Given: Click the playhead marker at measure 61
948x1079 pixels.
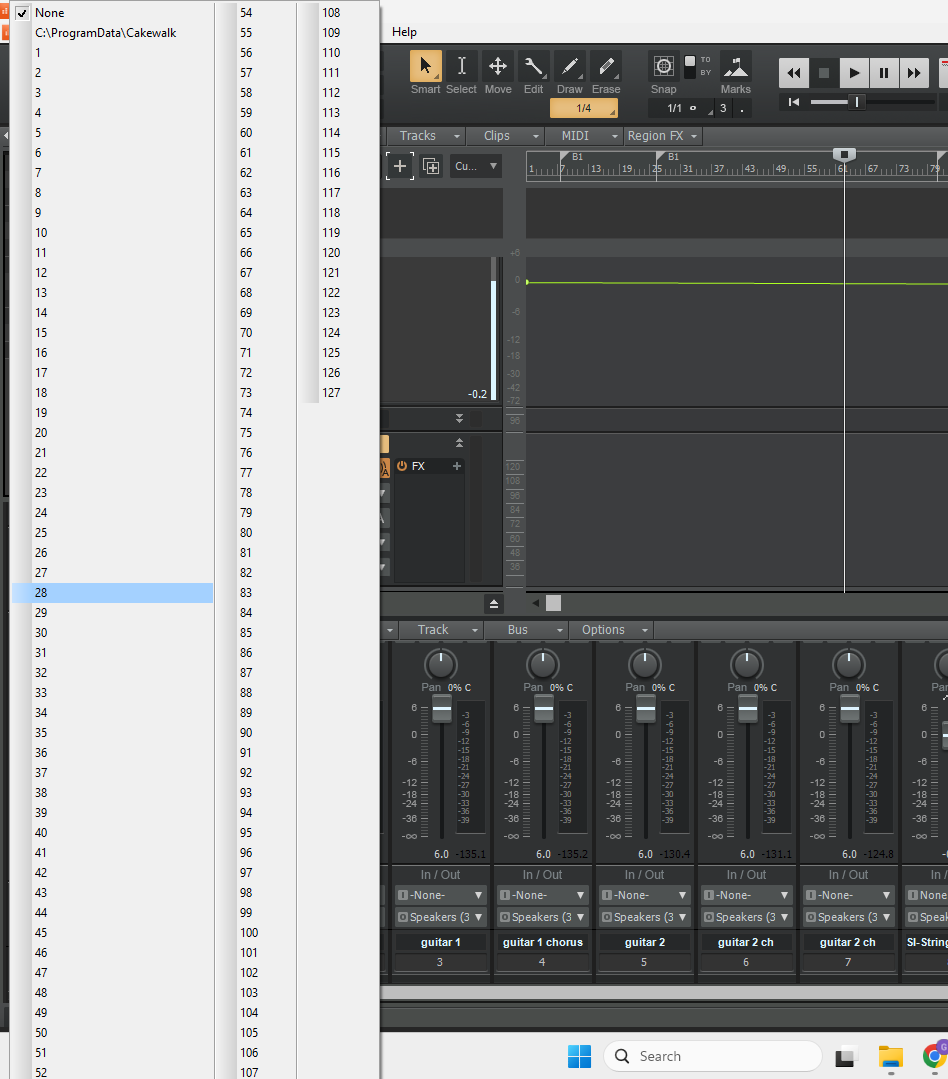Looking at the screenshot, I should 844,154.
